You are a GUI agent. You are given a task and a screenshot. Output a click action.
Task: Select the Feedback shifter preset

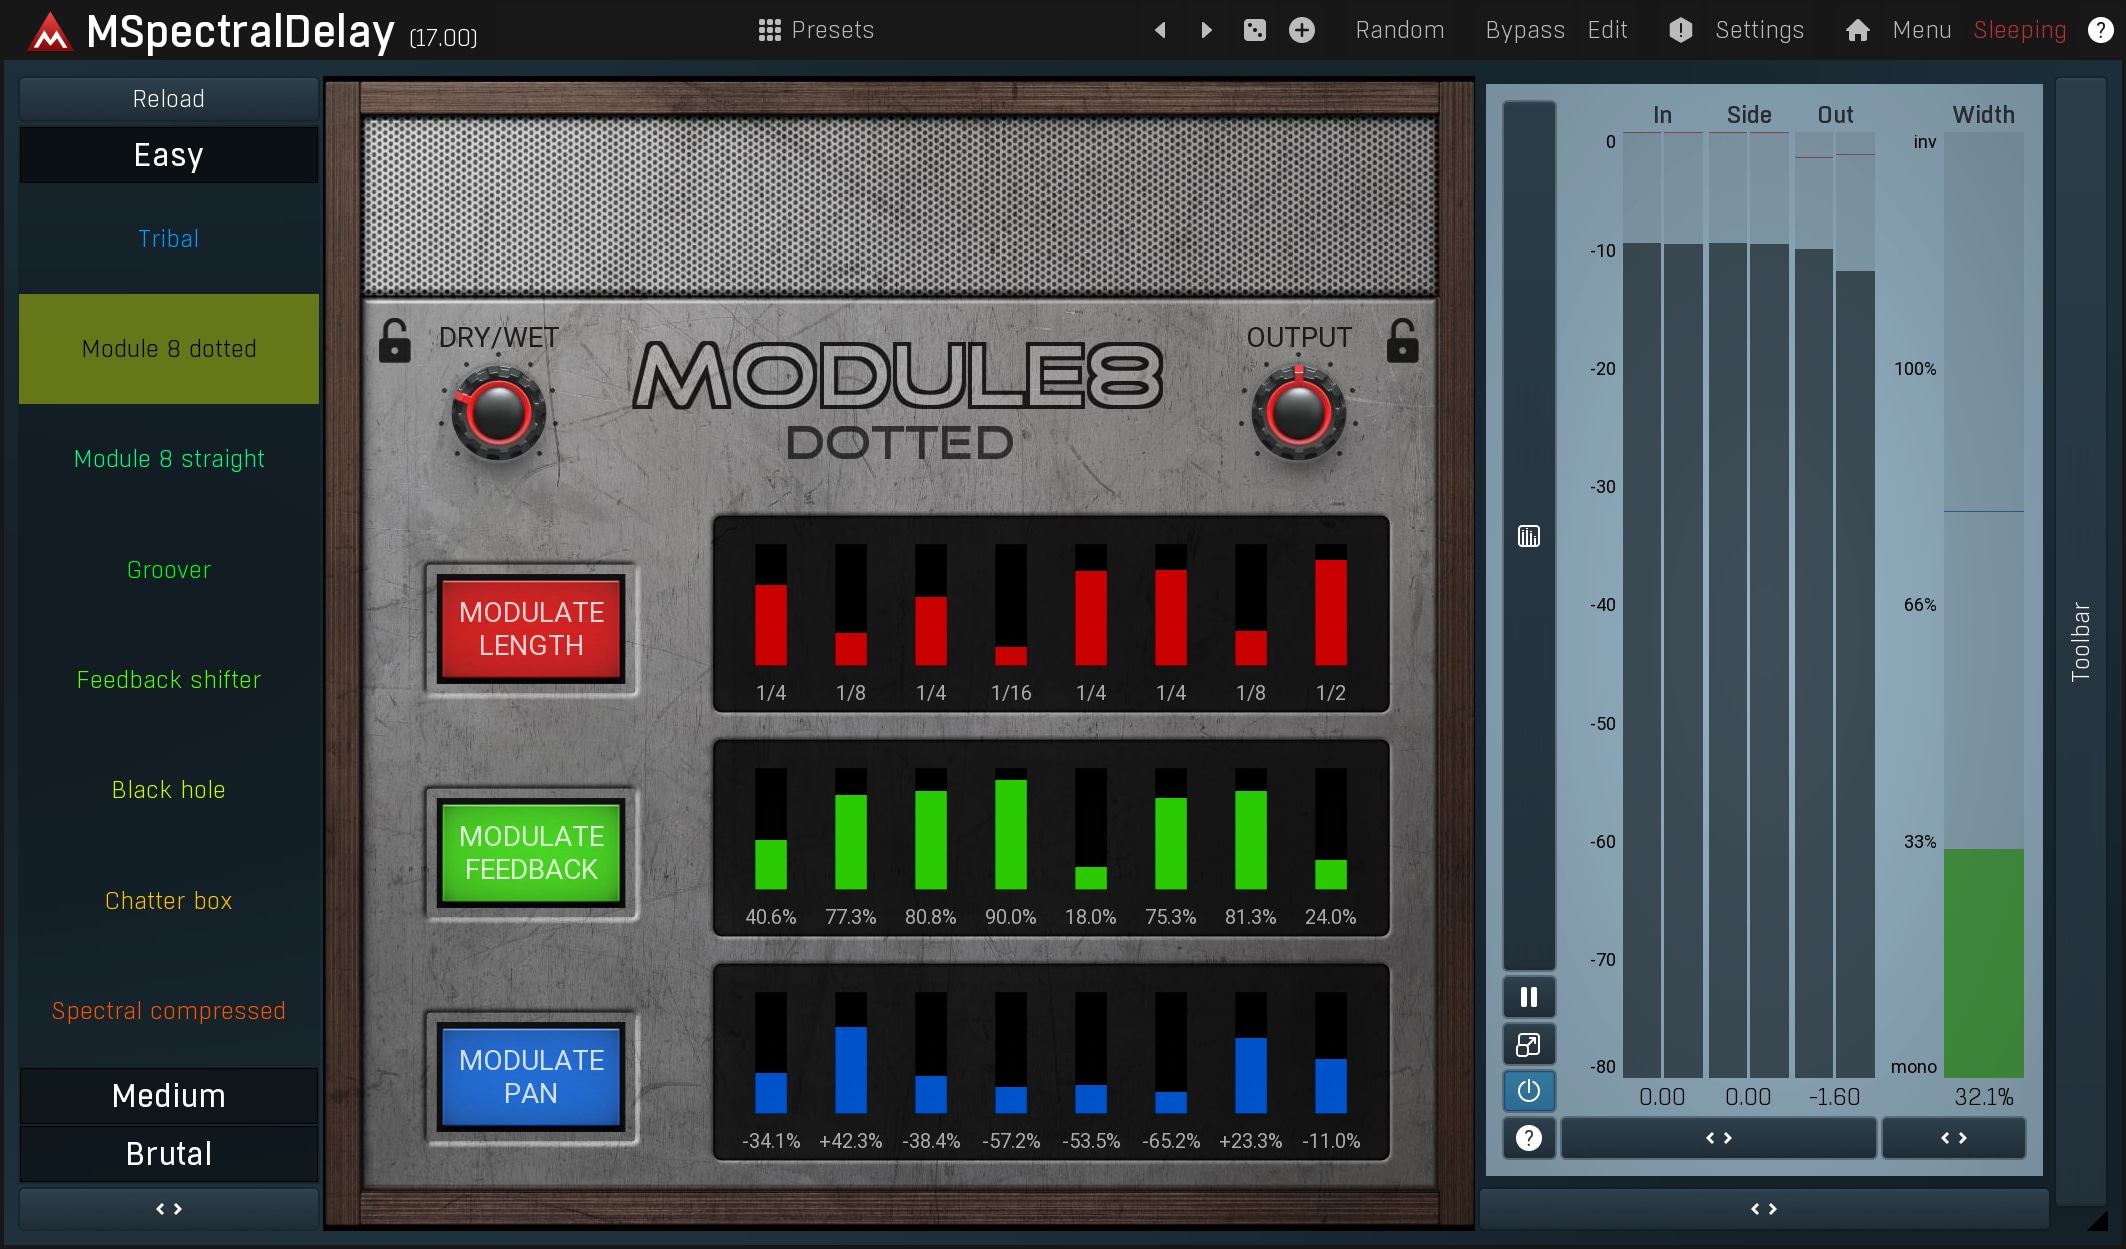[168, 680]
